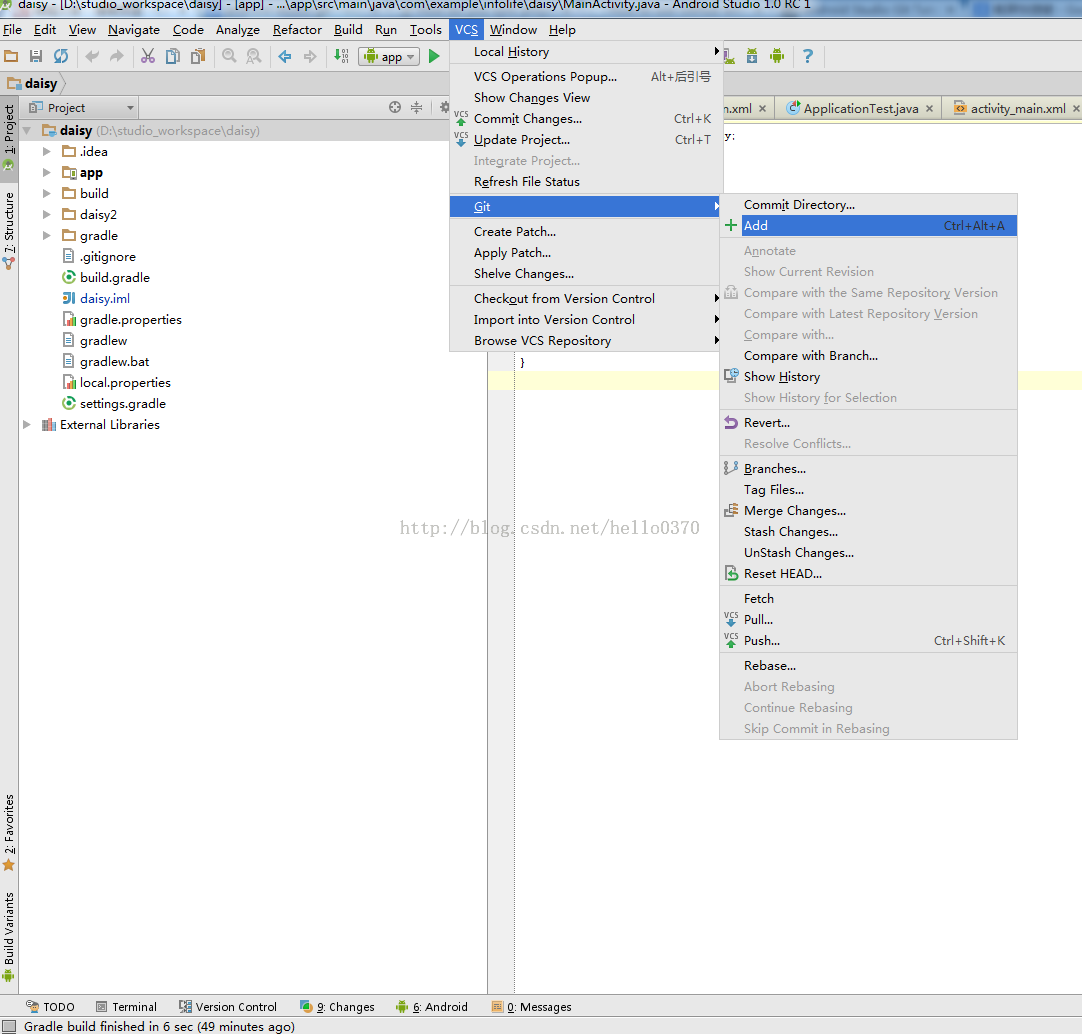Open the Changes tool window
The image size is (1082, 1034).
(x=337, y=1006)
